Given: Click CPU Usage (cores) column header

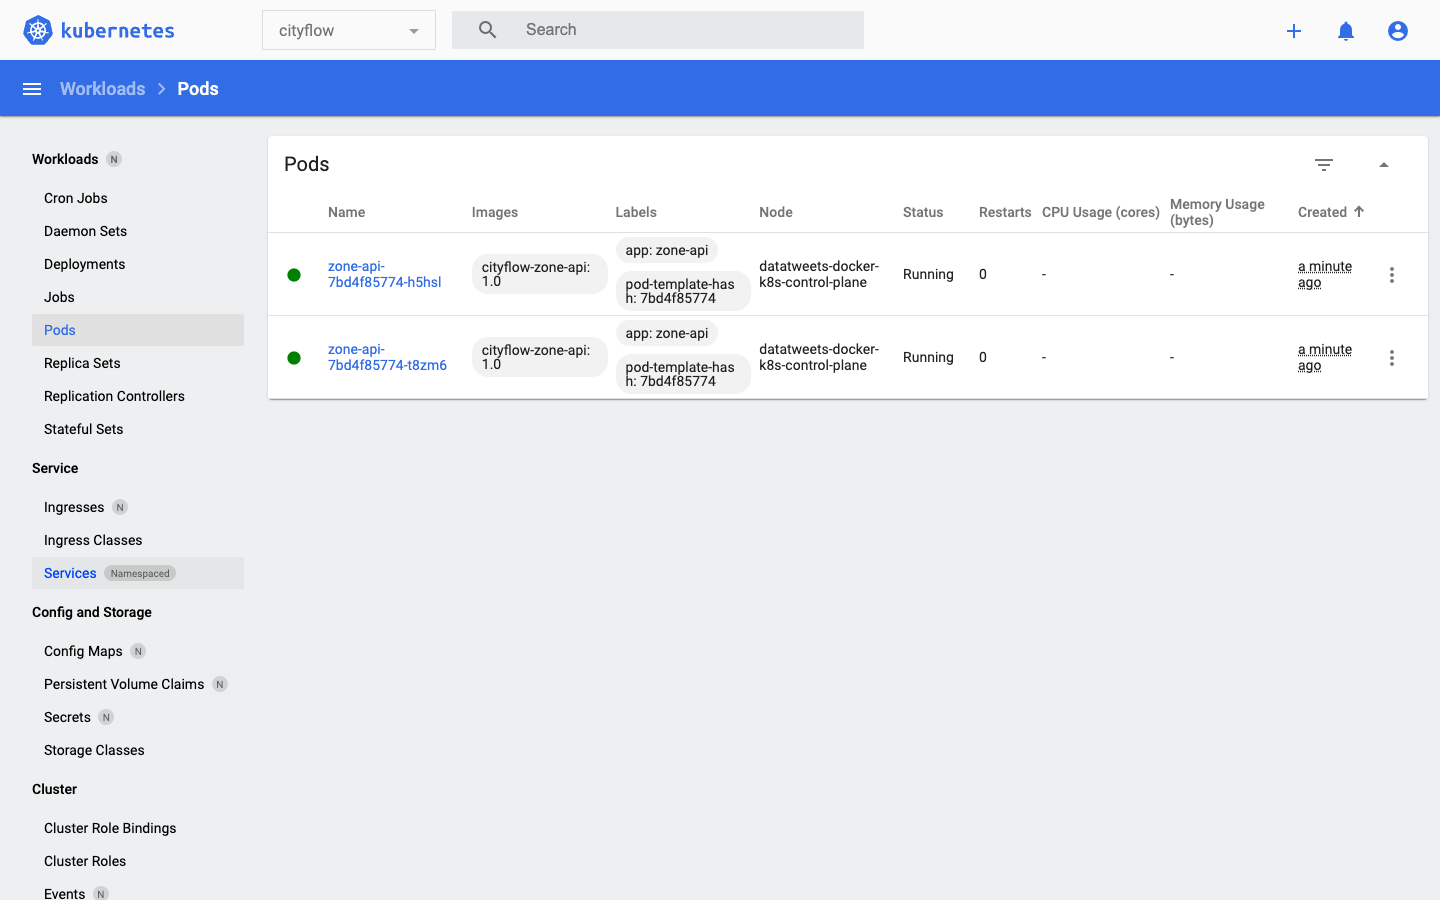Looking at the screenshot, I should 1101,212.
